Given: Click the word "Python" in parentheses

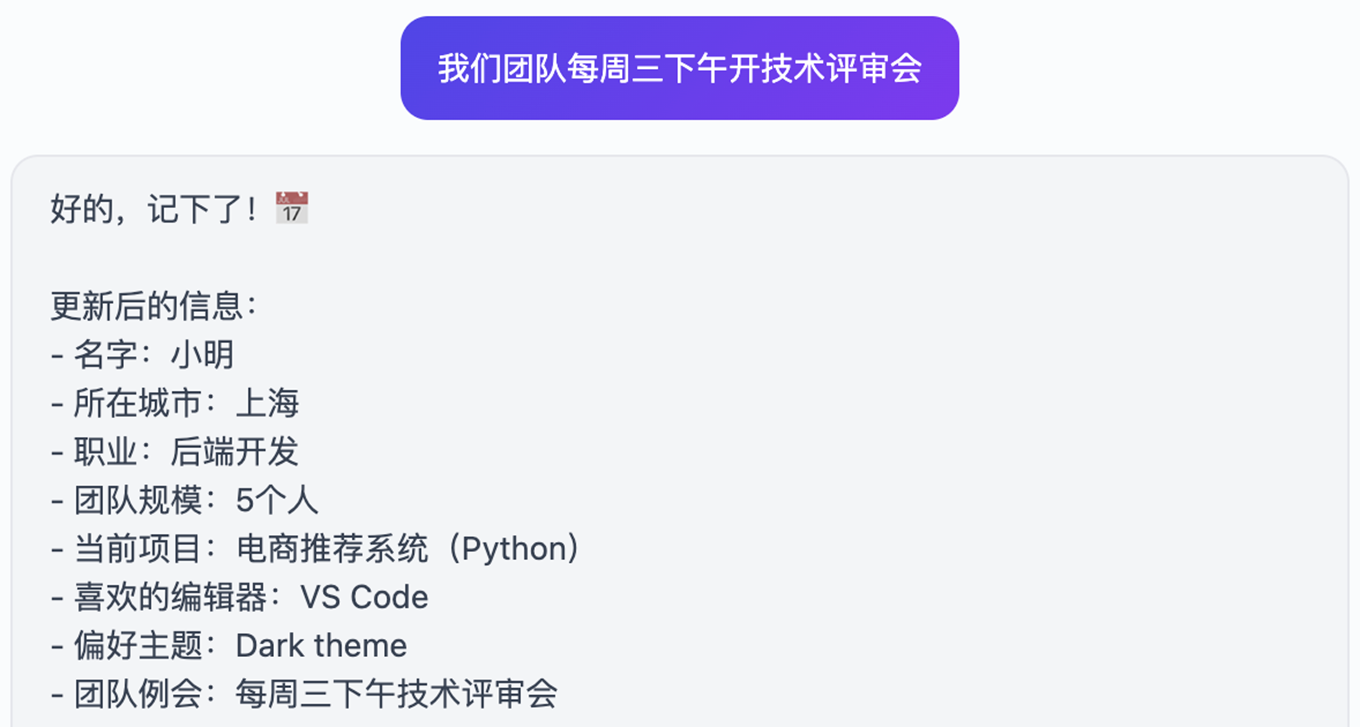Looking at the screenshot, I should click(x=513, y=548).
